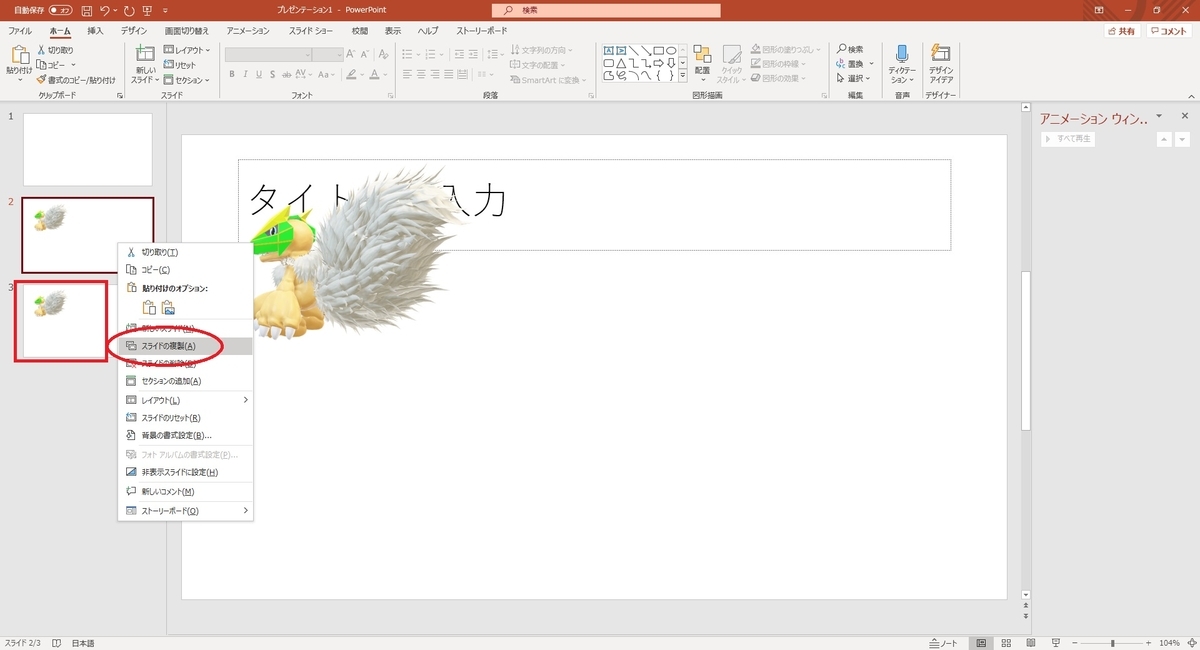
Task: Click the zoom in plus button
Action: tap(1148, 642)
